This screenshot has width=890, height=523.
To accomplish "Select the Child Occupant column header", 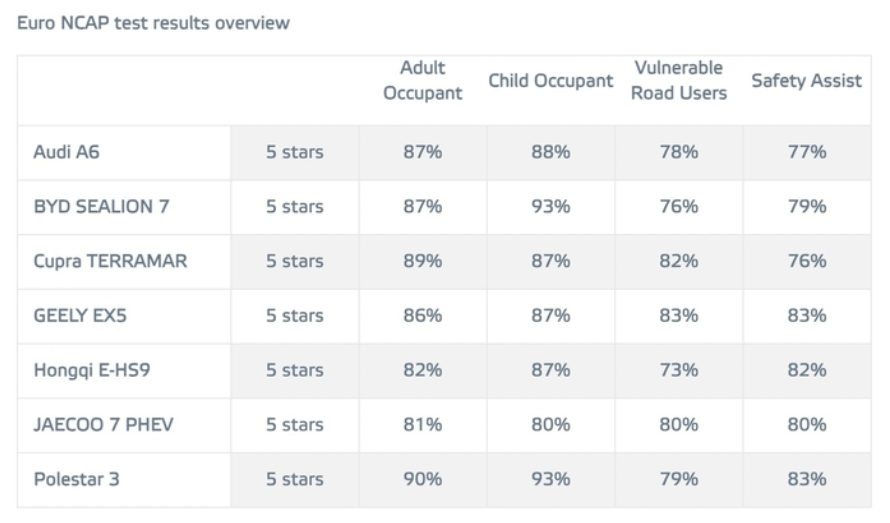I will coord(550,81).
